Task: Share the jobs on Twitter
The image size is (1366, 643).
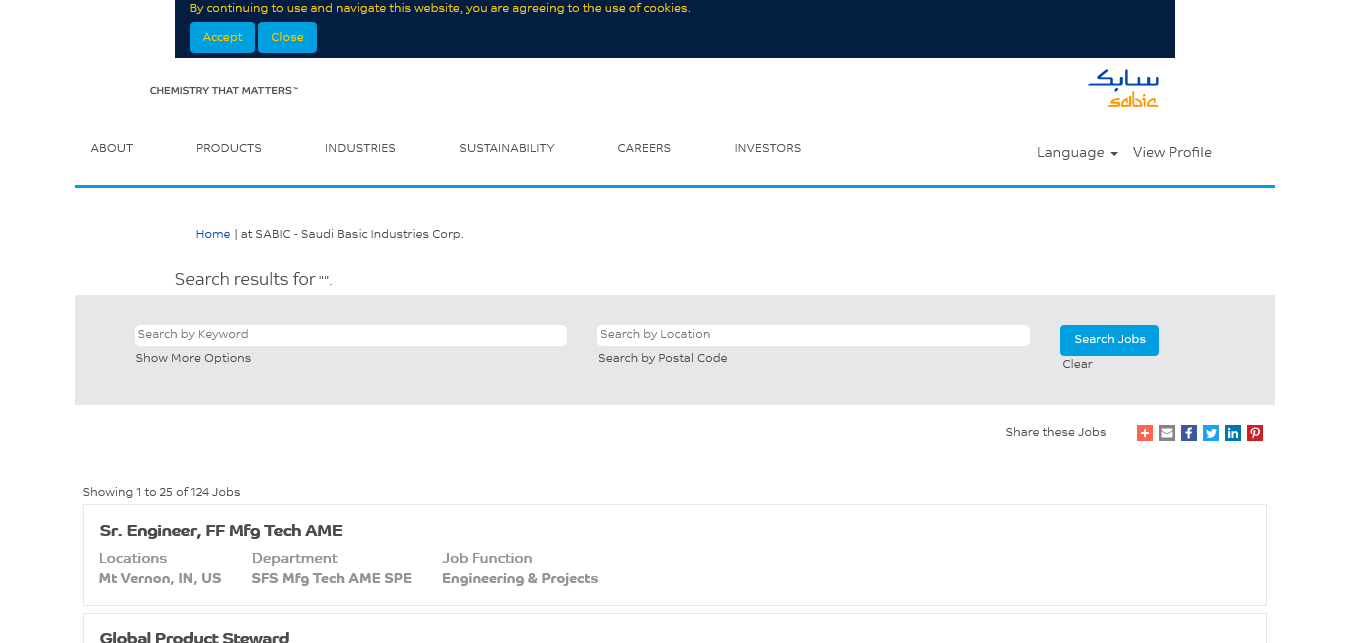Action: [1211, 433]
